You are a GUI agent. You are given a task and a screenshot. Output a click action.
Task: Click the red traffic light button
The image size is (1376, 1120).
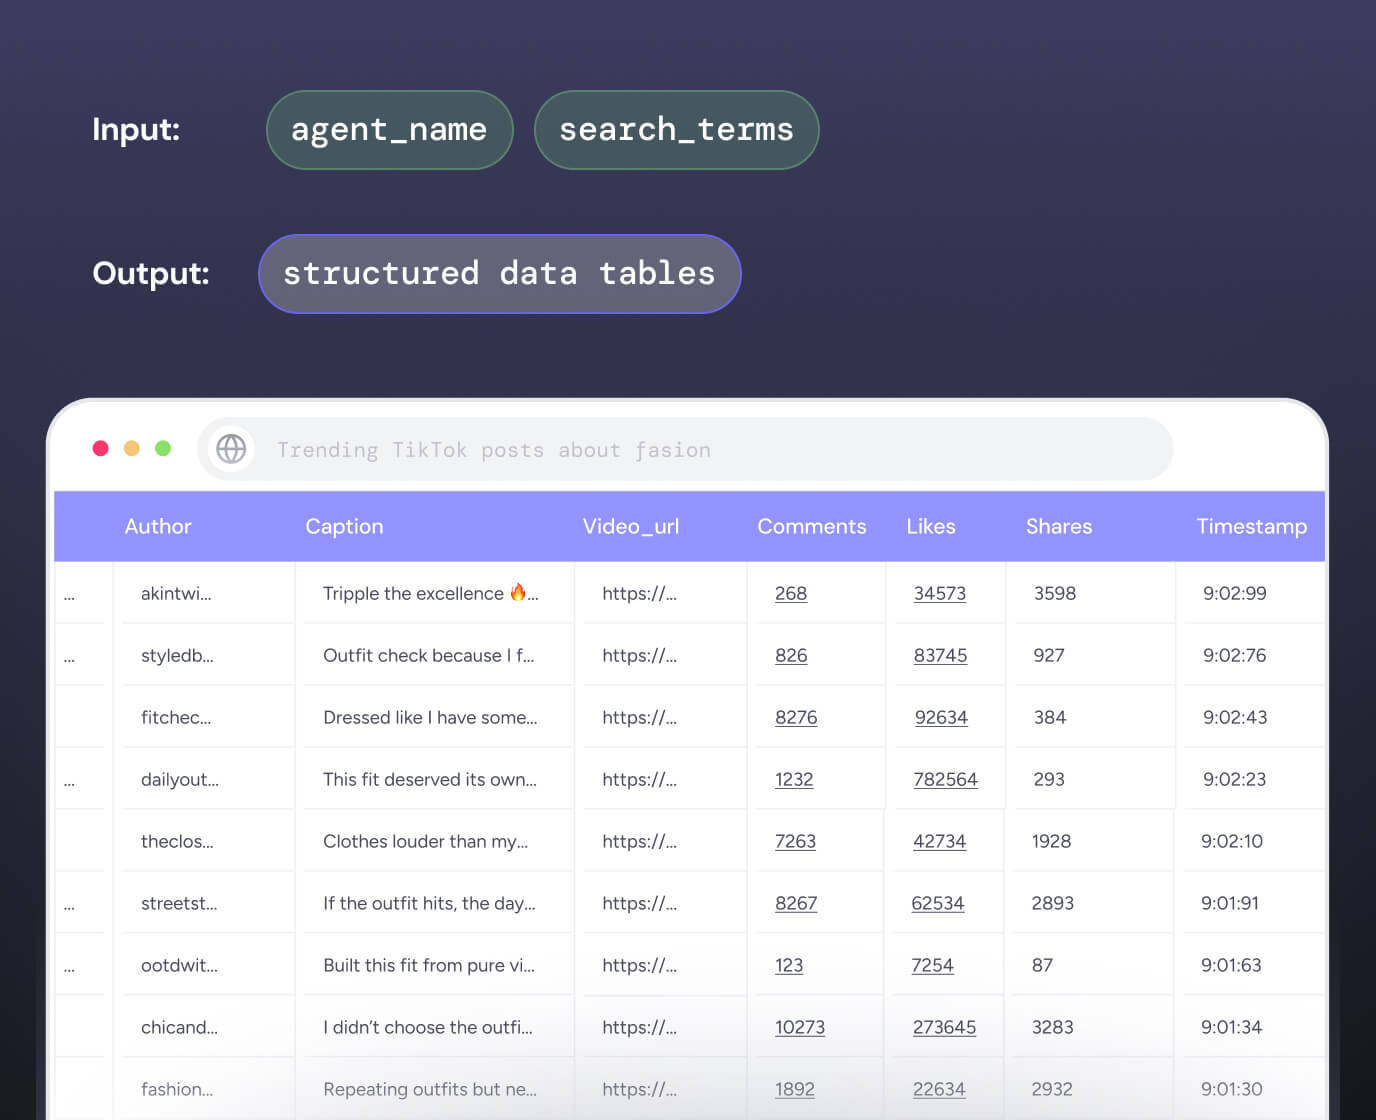pos(100,448)
